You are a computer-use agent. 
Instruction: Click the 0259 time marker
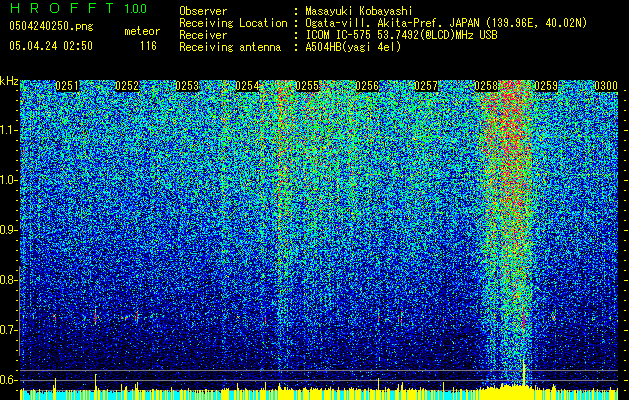click(546, 86)
